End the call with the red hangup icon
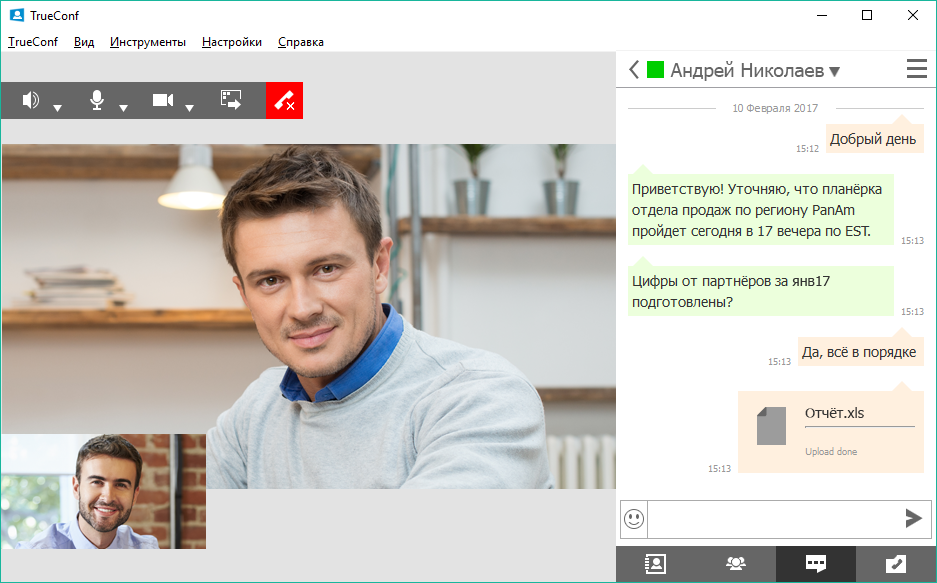The image size is (937, 583). [284, 100]
